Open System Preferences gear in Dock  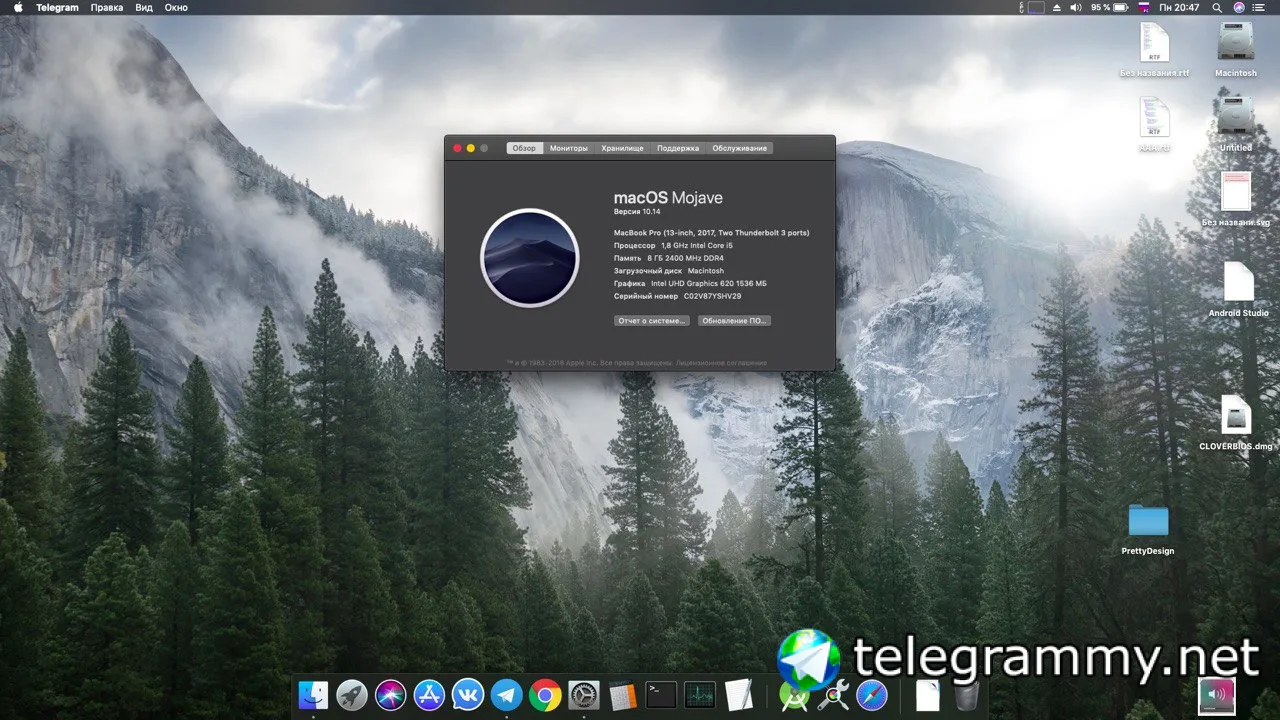click(x=584, y=695)
